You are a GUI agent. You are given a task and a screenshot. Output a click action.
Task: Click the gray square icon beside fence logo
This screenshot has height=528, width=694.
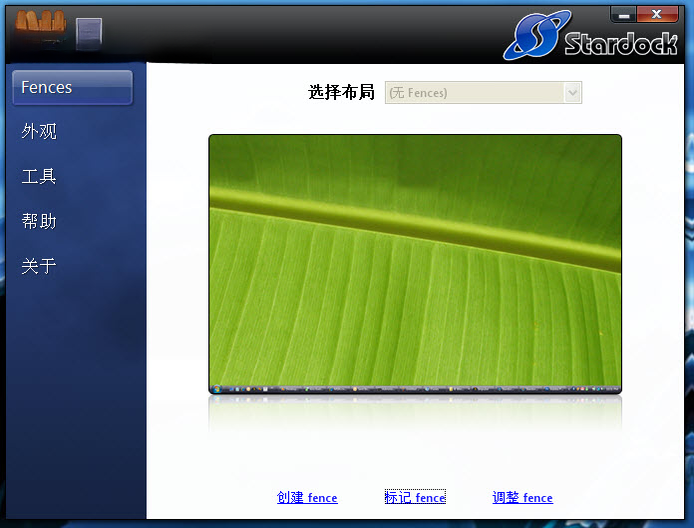89,33
